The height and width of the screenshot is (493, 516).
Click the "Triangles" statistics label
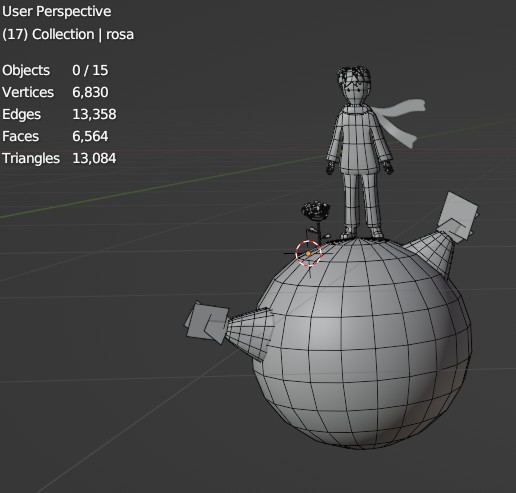(31, 158)
